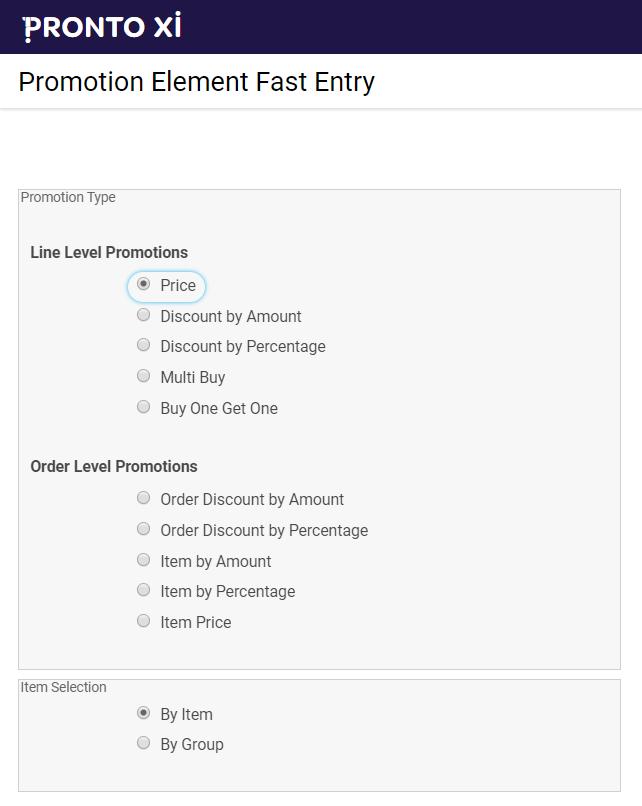Click the Order Level Promotions heading

(x=114, y=466)
